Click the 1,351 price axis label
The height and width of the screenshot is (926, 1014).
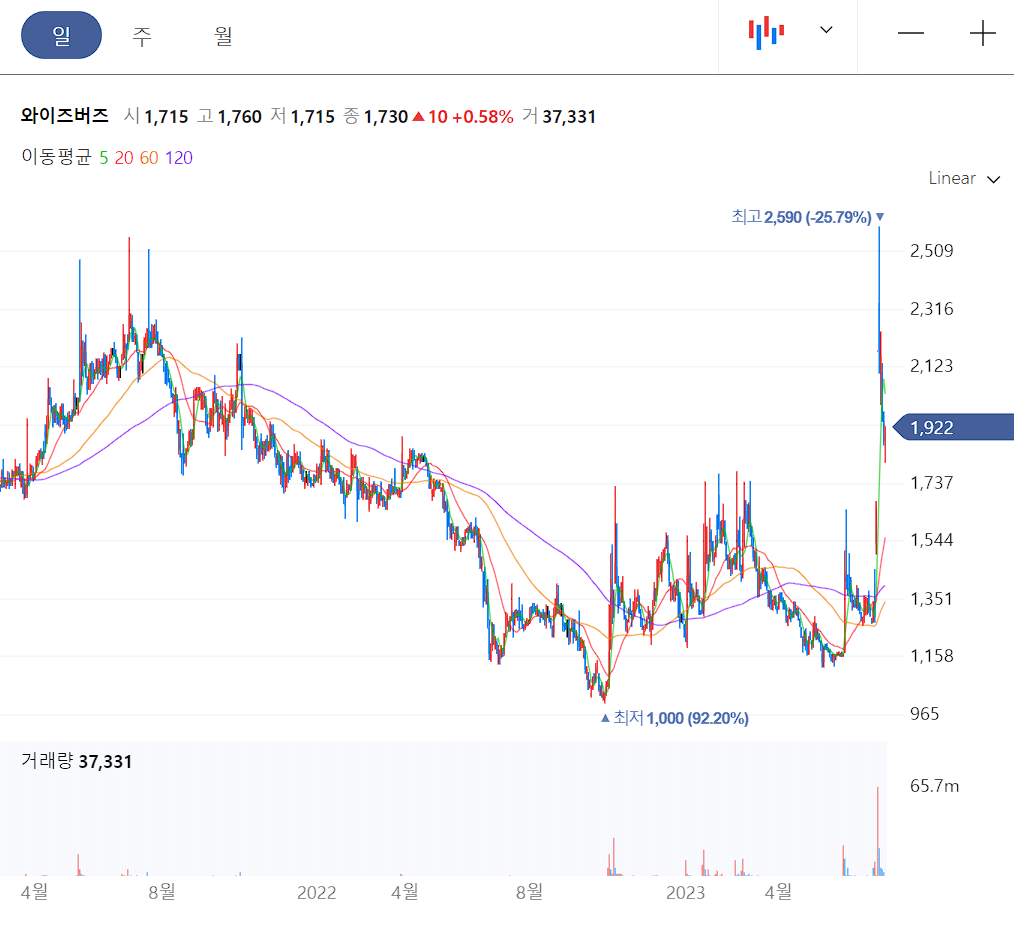point(931,599)
